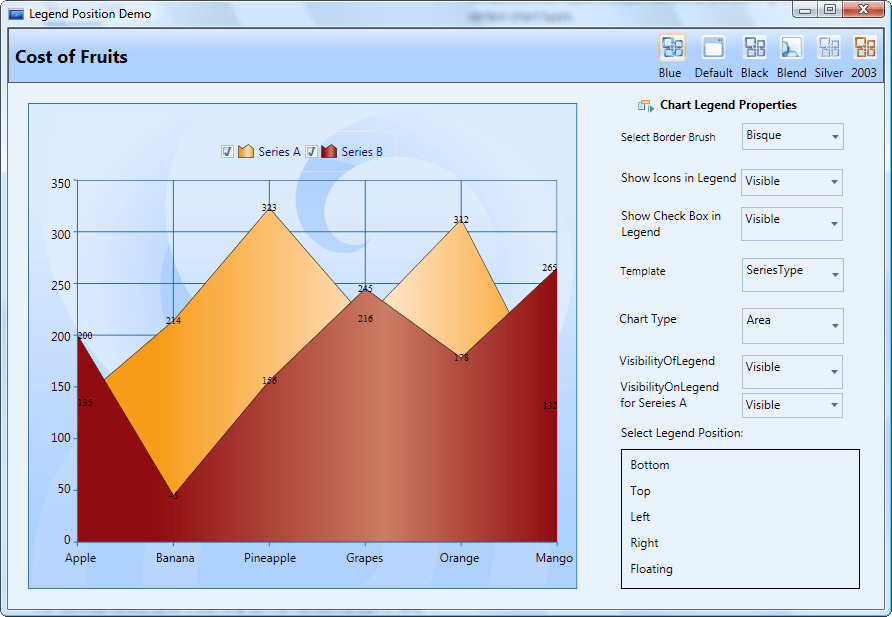Click the Chart Legend Properties header icon
Screen dimensions: 892x617
645,105
